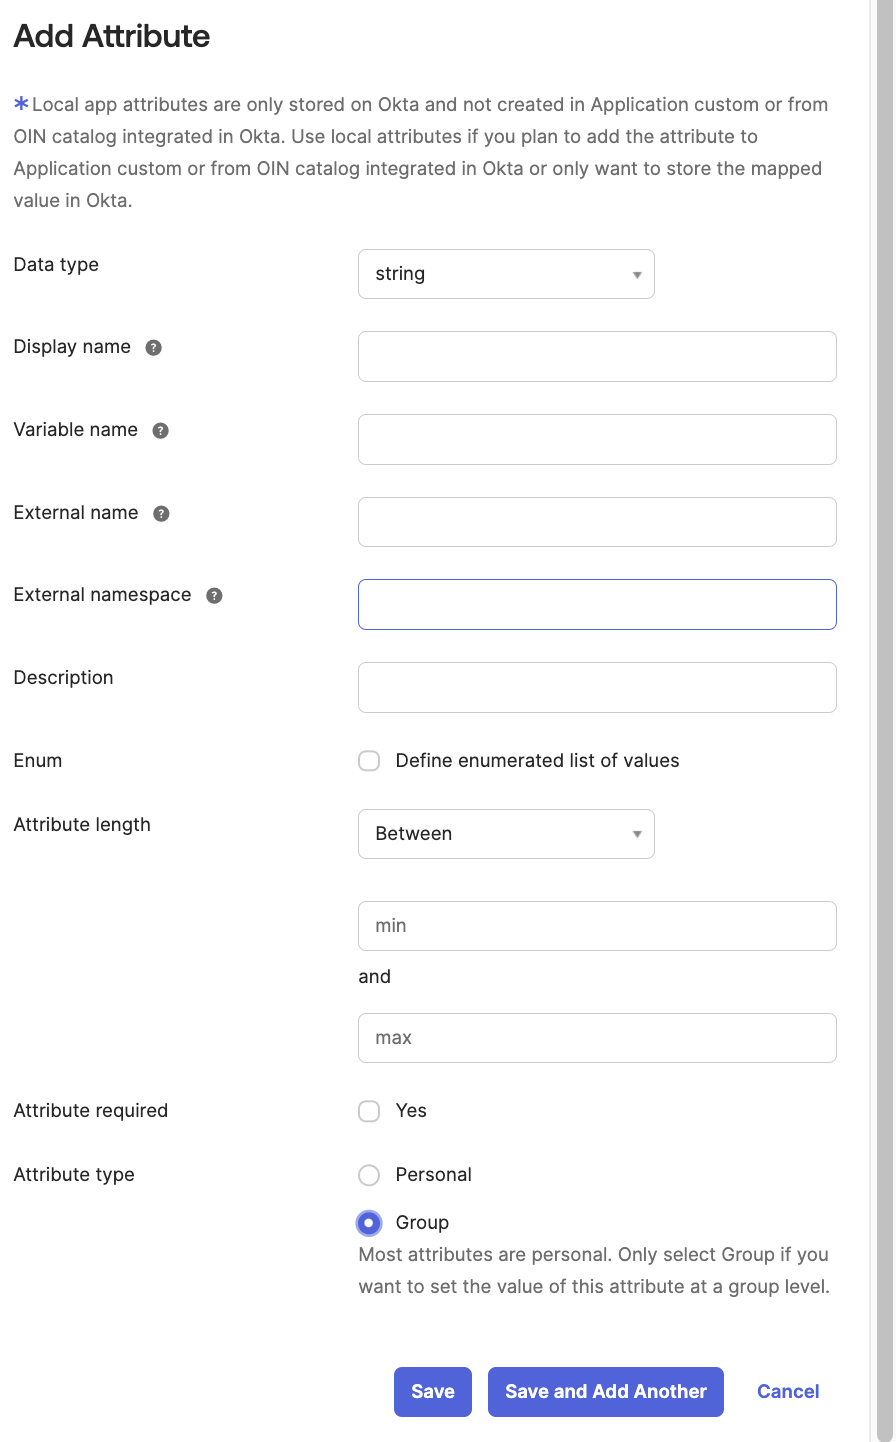Open the Data type string dropdown

click(x=506, y=274)
